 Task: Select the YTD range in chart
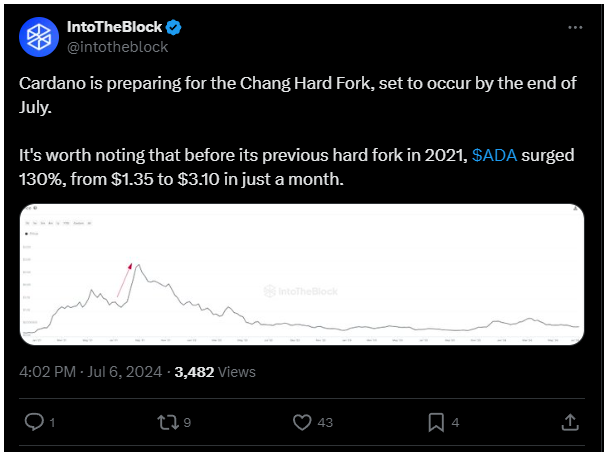click(66, 223)
